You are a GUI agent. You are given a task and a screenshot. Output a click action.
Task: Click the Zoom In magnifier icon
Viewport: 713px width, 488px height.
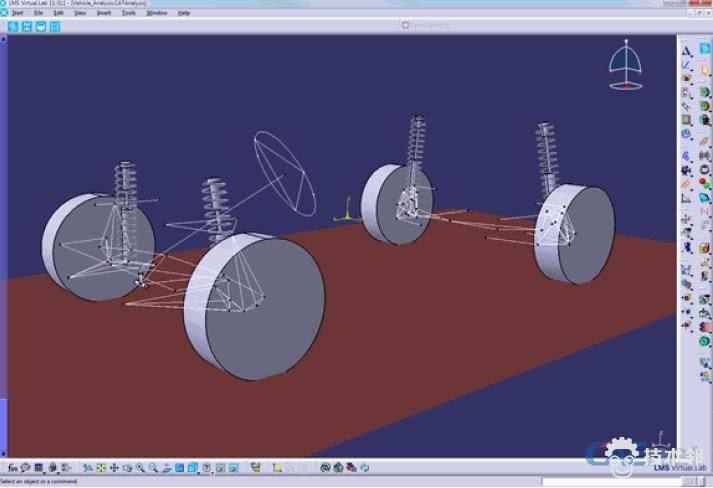pos(140,468)
